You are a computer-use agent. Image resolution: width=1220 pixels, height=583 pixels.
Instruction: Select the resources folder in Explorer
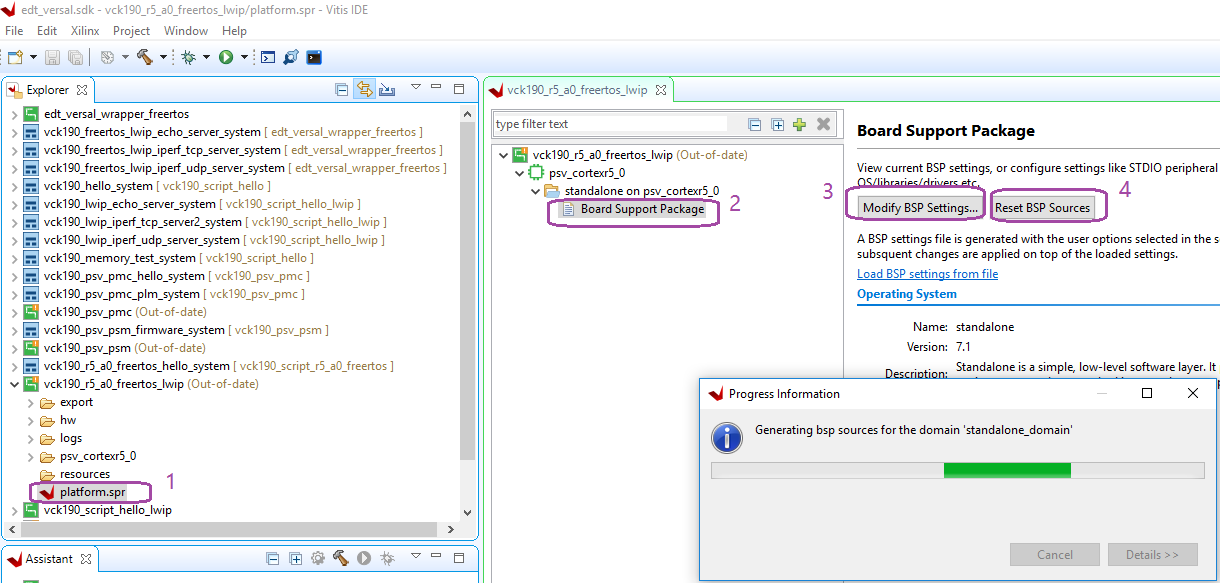point(85,474)
